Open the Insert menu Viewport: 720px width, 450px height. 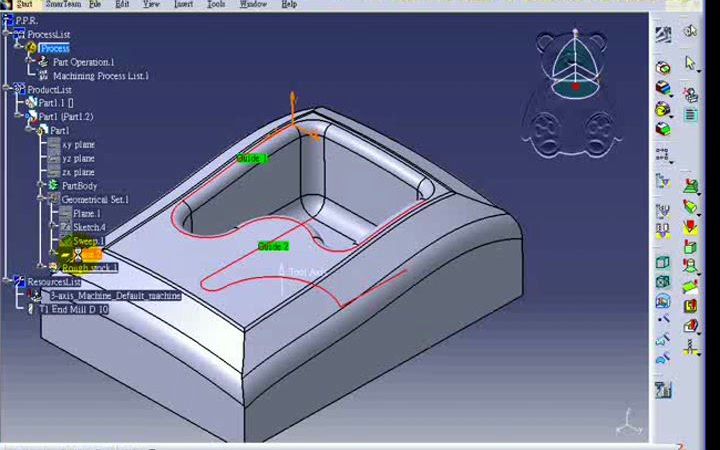coord(183,4)
